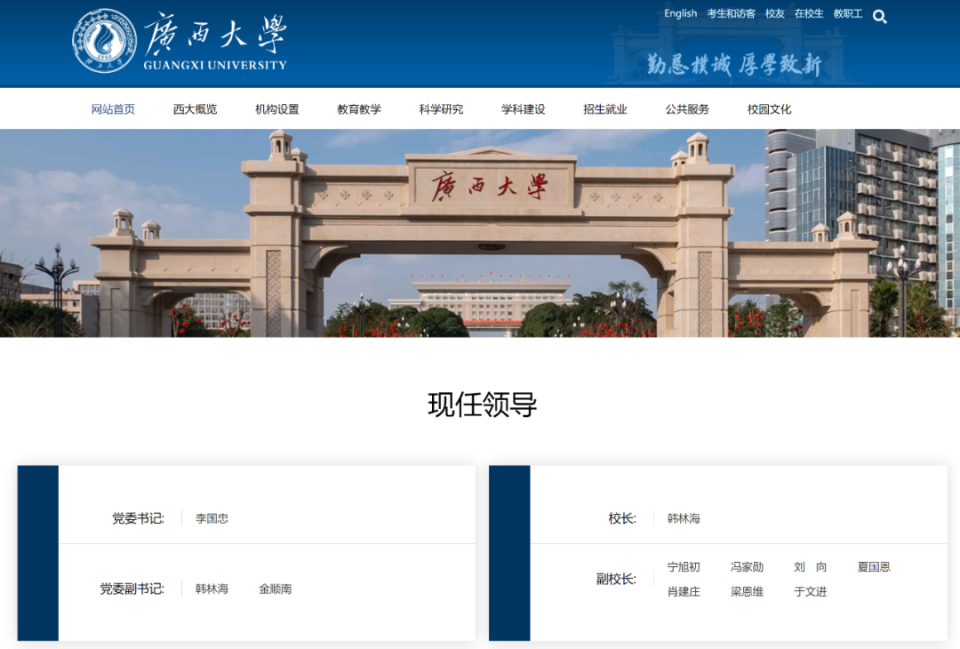
Task: Open 公共服务 navigation menu
Action: [x=687, y=109]
